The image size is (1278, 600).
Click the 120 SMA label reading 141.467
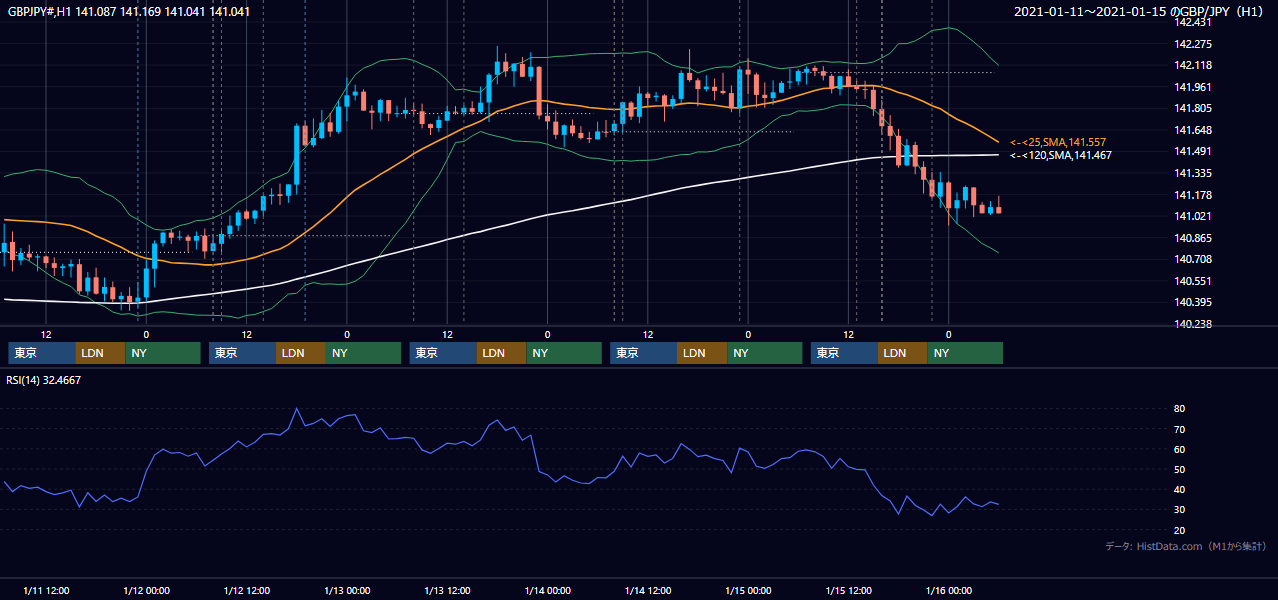coord(1060,155)
